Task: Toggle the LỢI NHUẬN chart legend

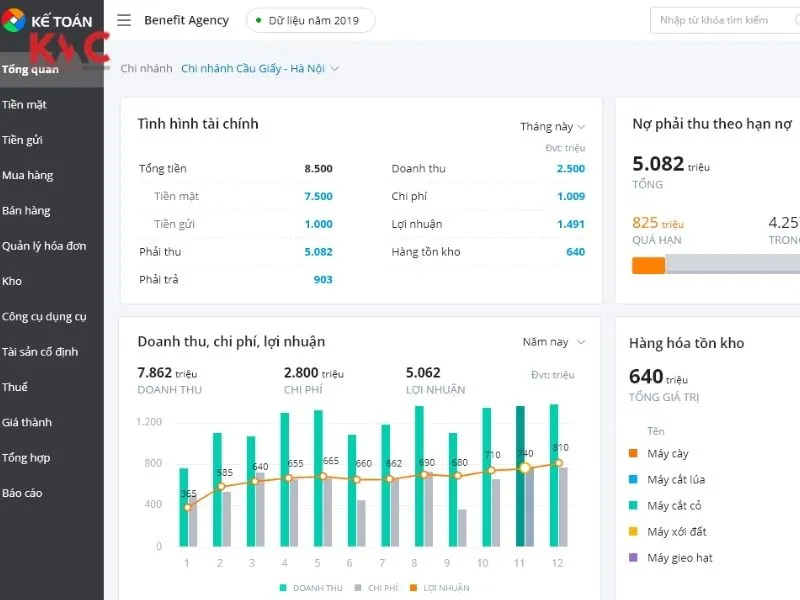Action: [439, 588]
